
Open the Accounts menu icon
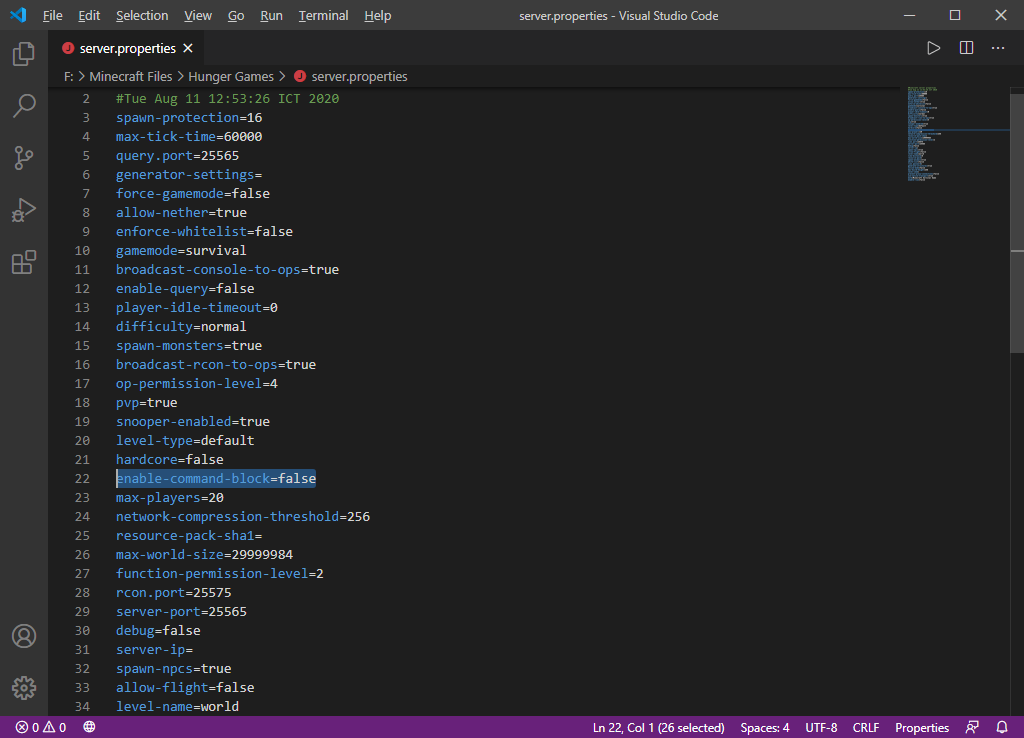tap(24, 635)
